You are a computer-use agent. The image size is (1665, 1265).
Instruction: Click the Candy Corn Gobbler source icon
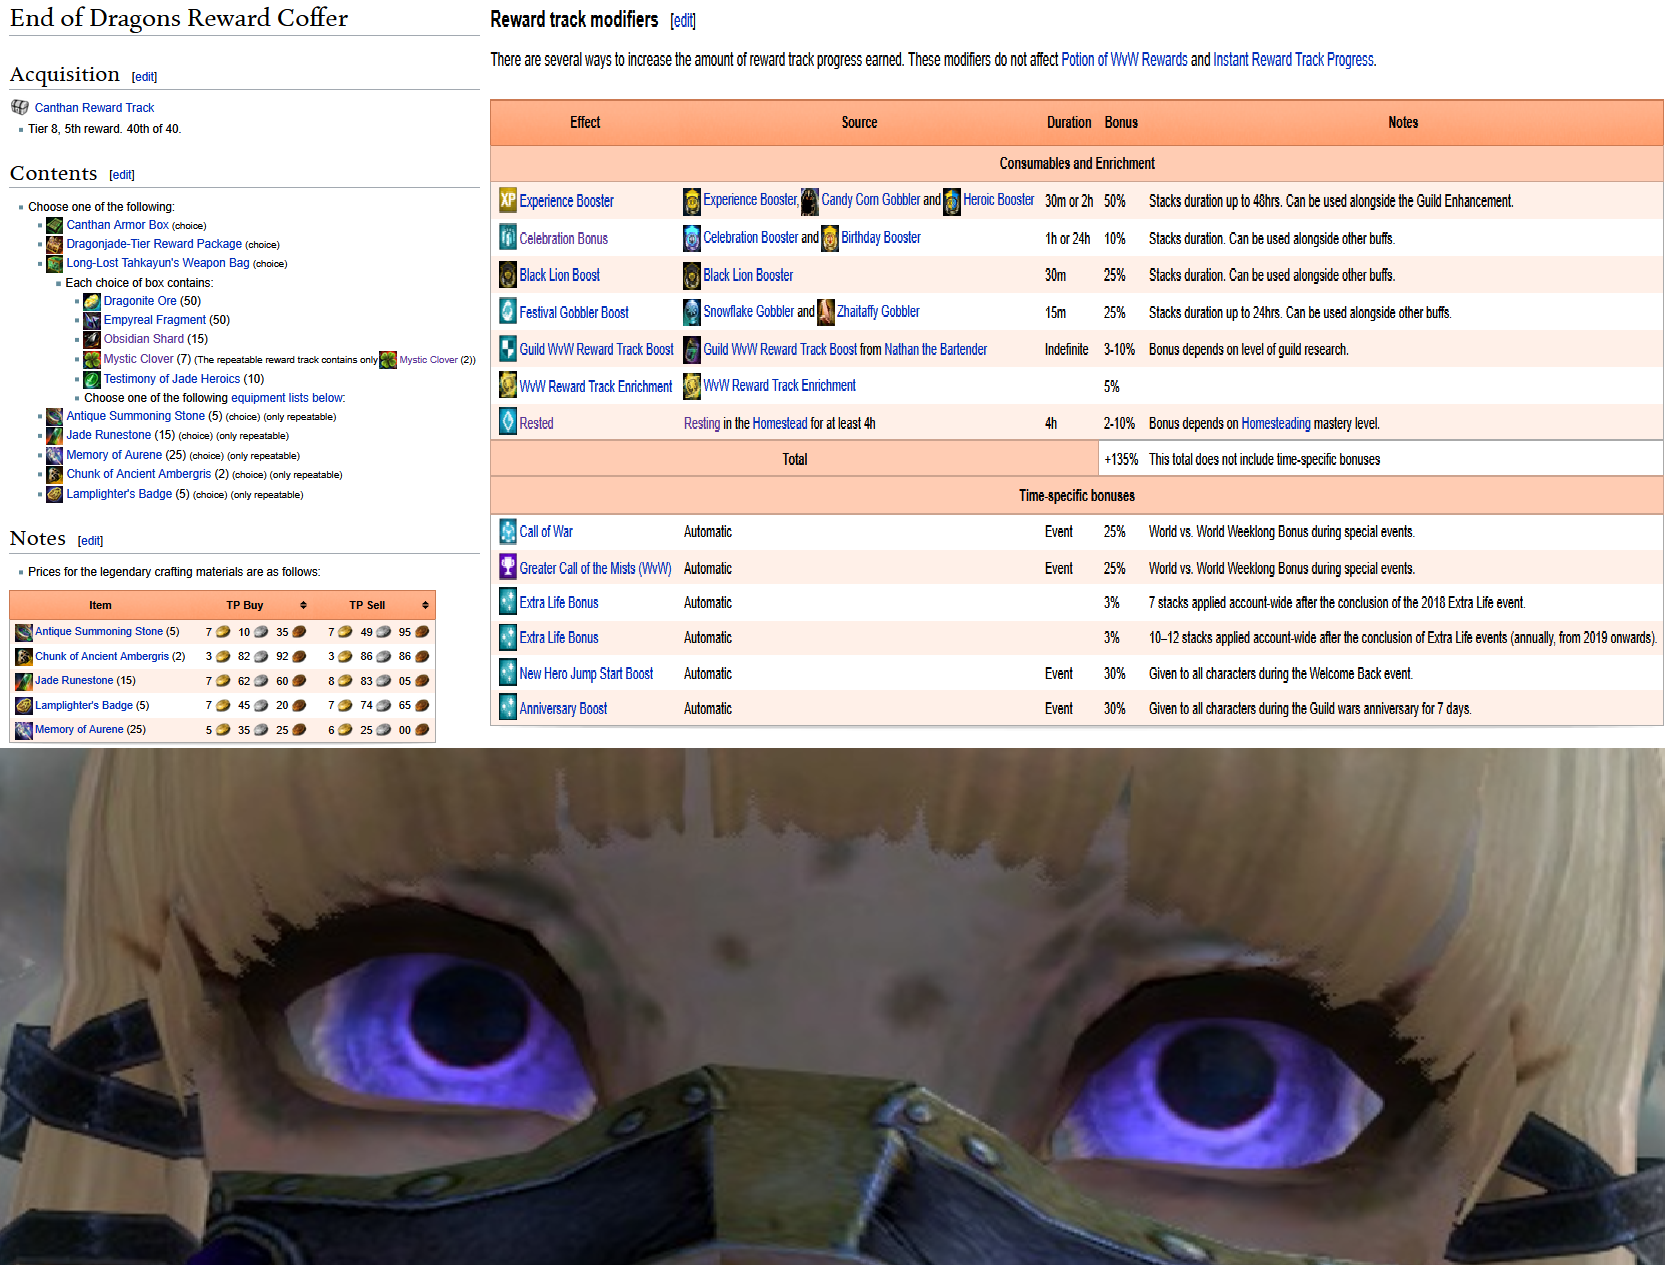[x=810, y=200]
